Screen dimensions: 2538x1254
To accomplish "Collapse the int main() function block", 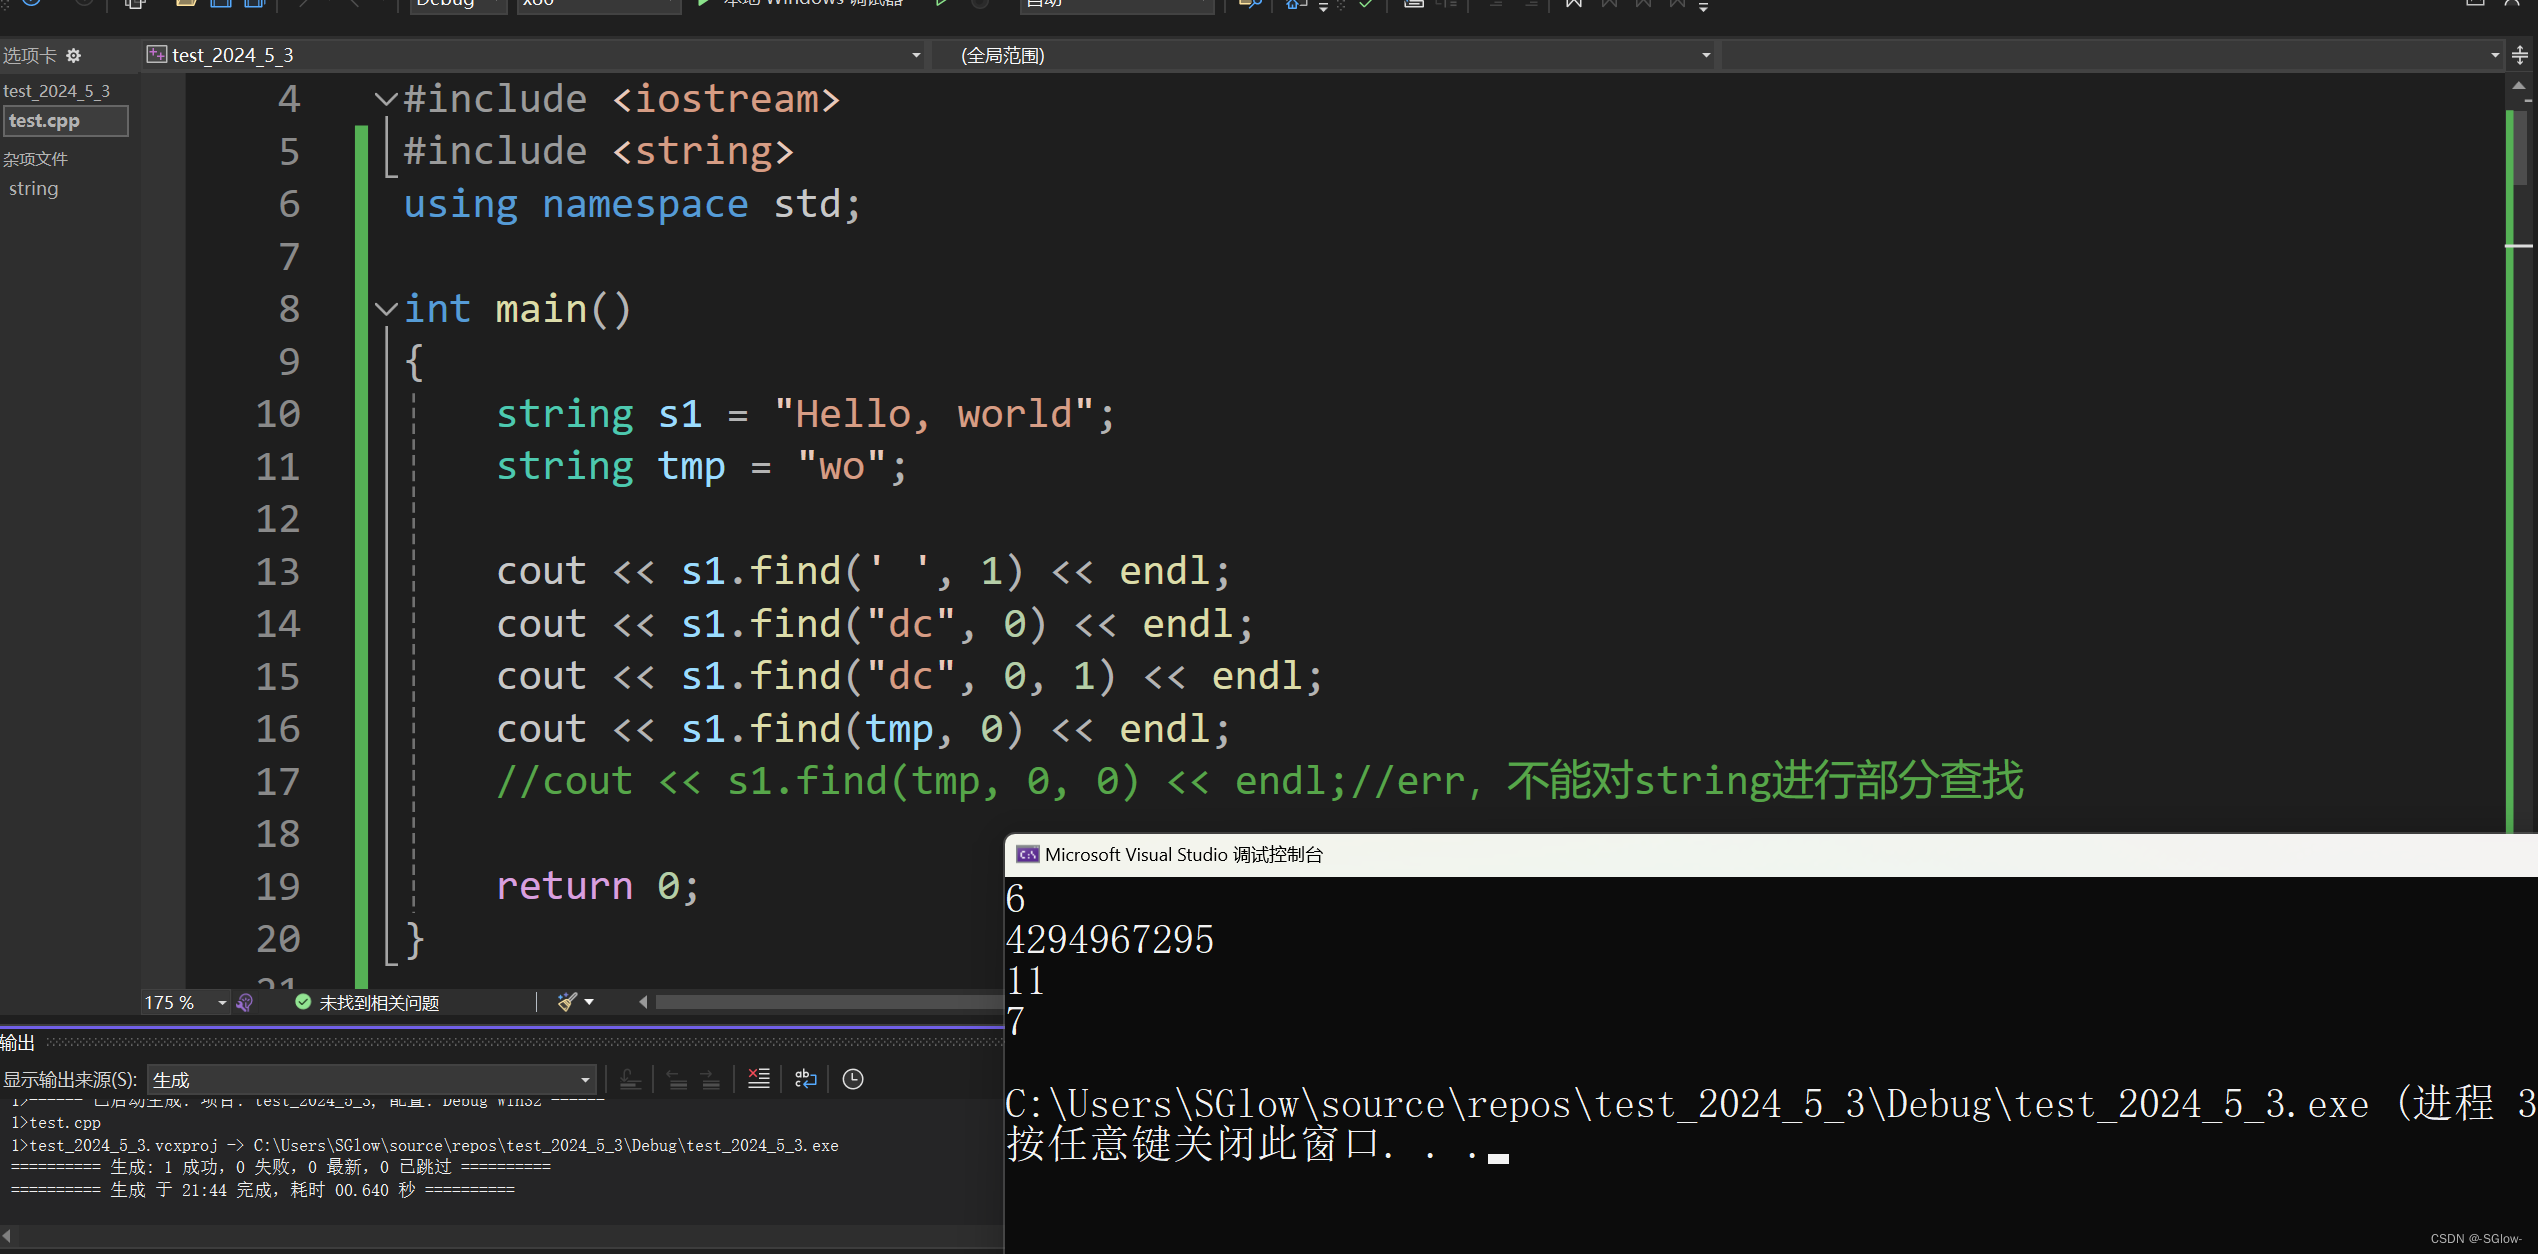I will tap(386, 309).
